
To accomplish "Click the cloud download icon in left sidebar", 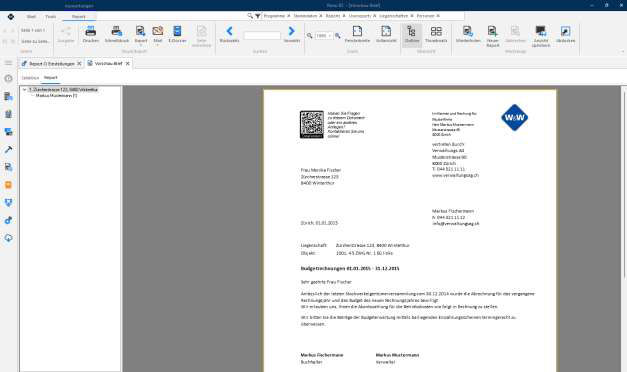I will tap(8, 238).
